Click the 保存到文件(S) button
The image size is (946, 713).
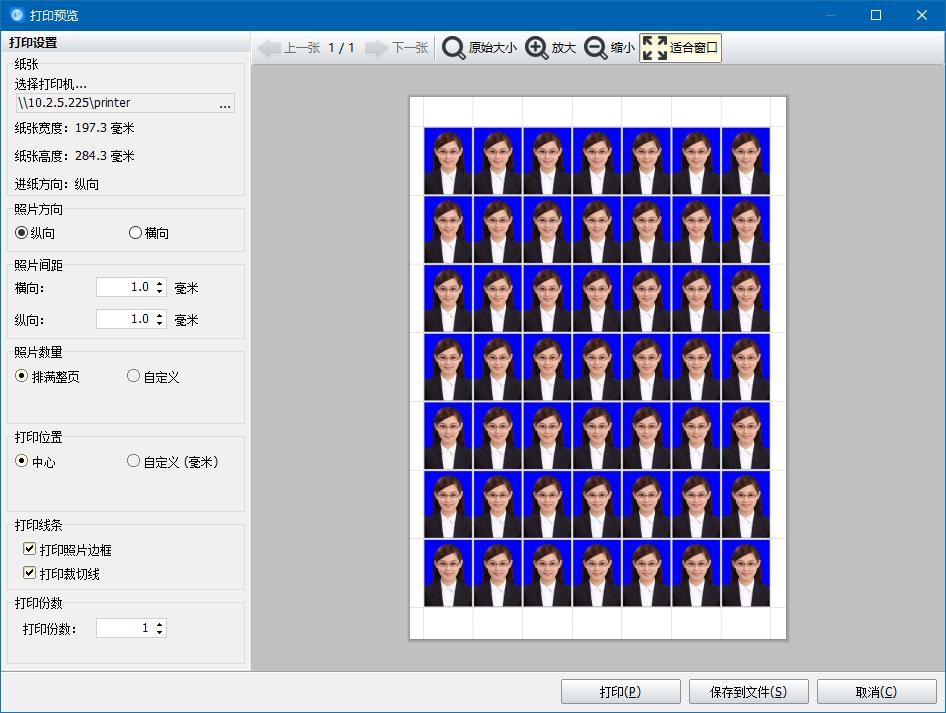[x=749, y=692]
